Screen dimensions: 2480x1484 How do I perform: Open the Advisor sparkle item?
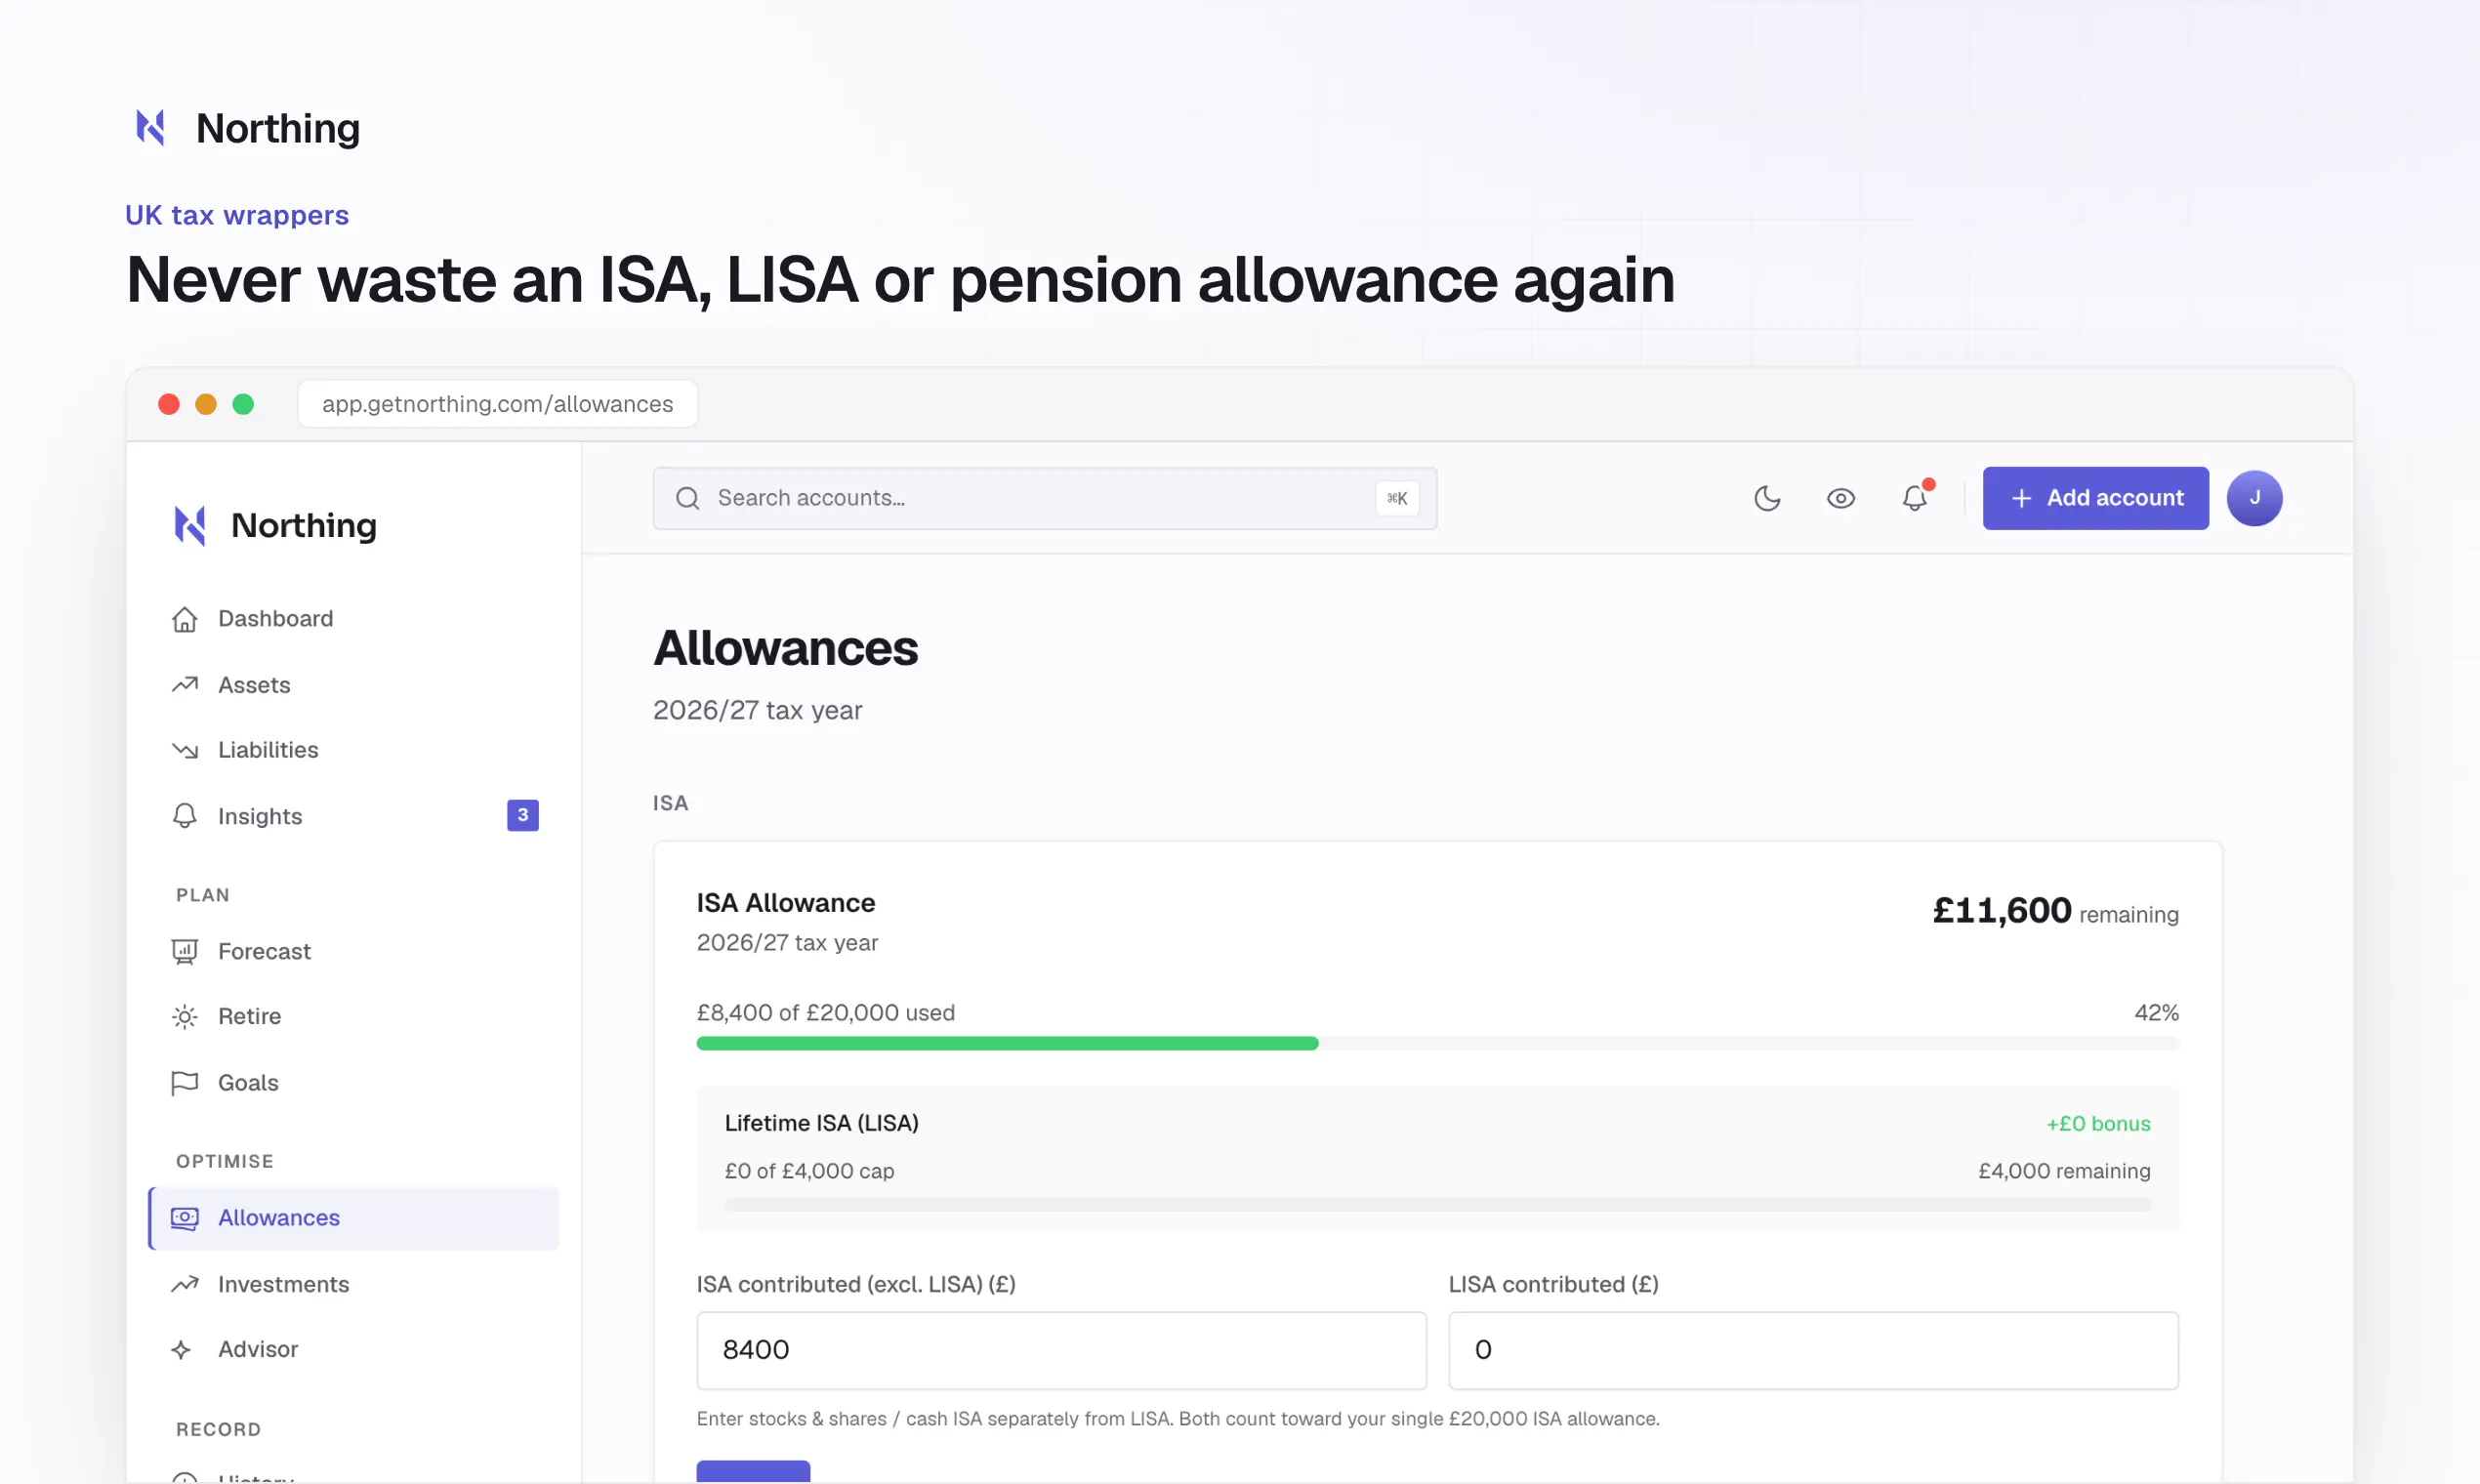pos(354,1349)
